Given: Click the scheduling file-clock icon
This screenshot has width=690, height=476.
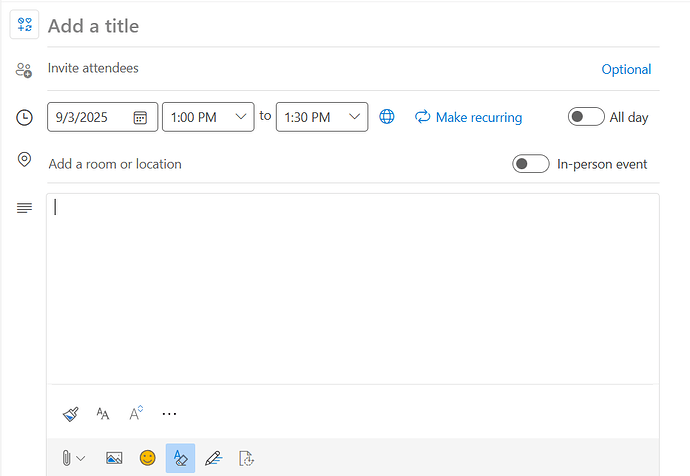Looking at the screenshot, I should (246, 458).
